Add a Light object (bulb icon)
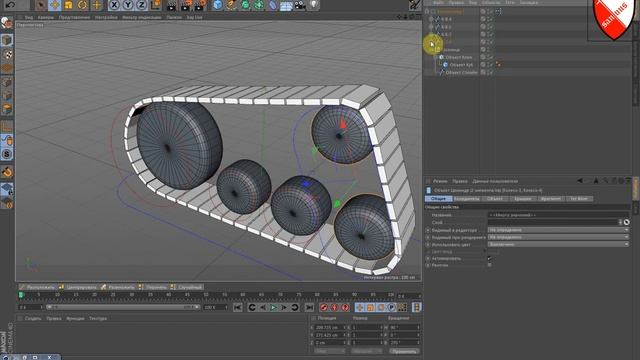Viewport: 640px width, 360px height. [x=313, y=5]
